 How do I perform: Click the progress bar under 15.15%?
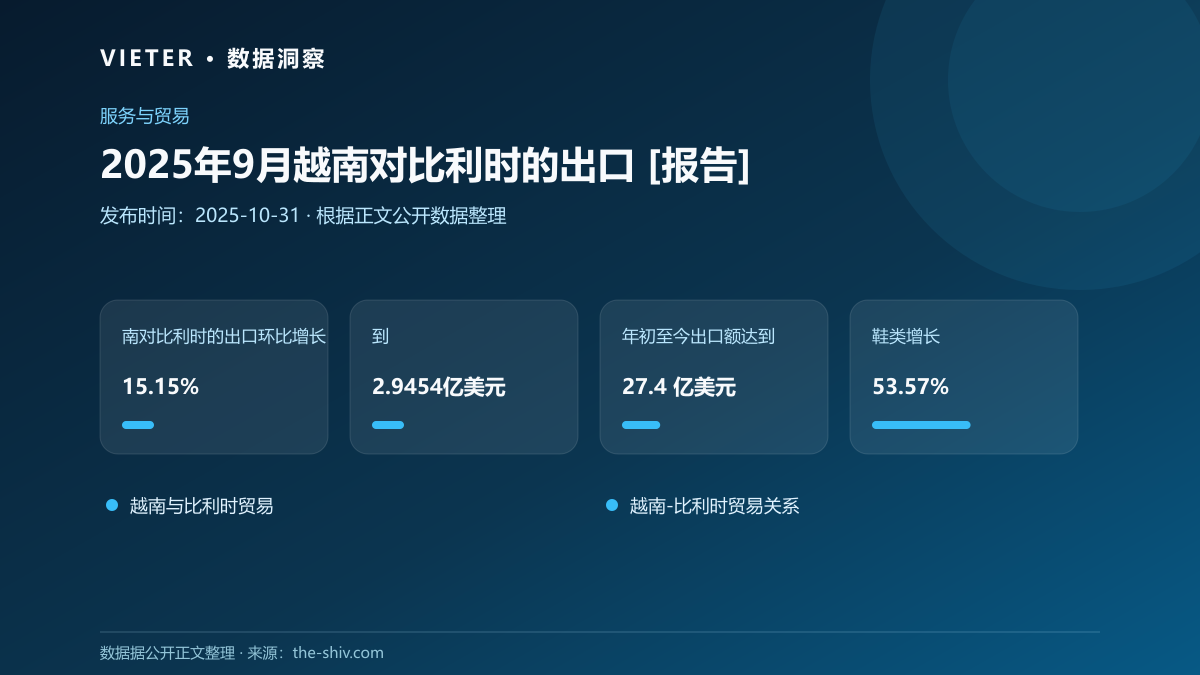coord(138,425)
